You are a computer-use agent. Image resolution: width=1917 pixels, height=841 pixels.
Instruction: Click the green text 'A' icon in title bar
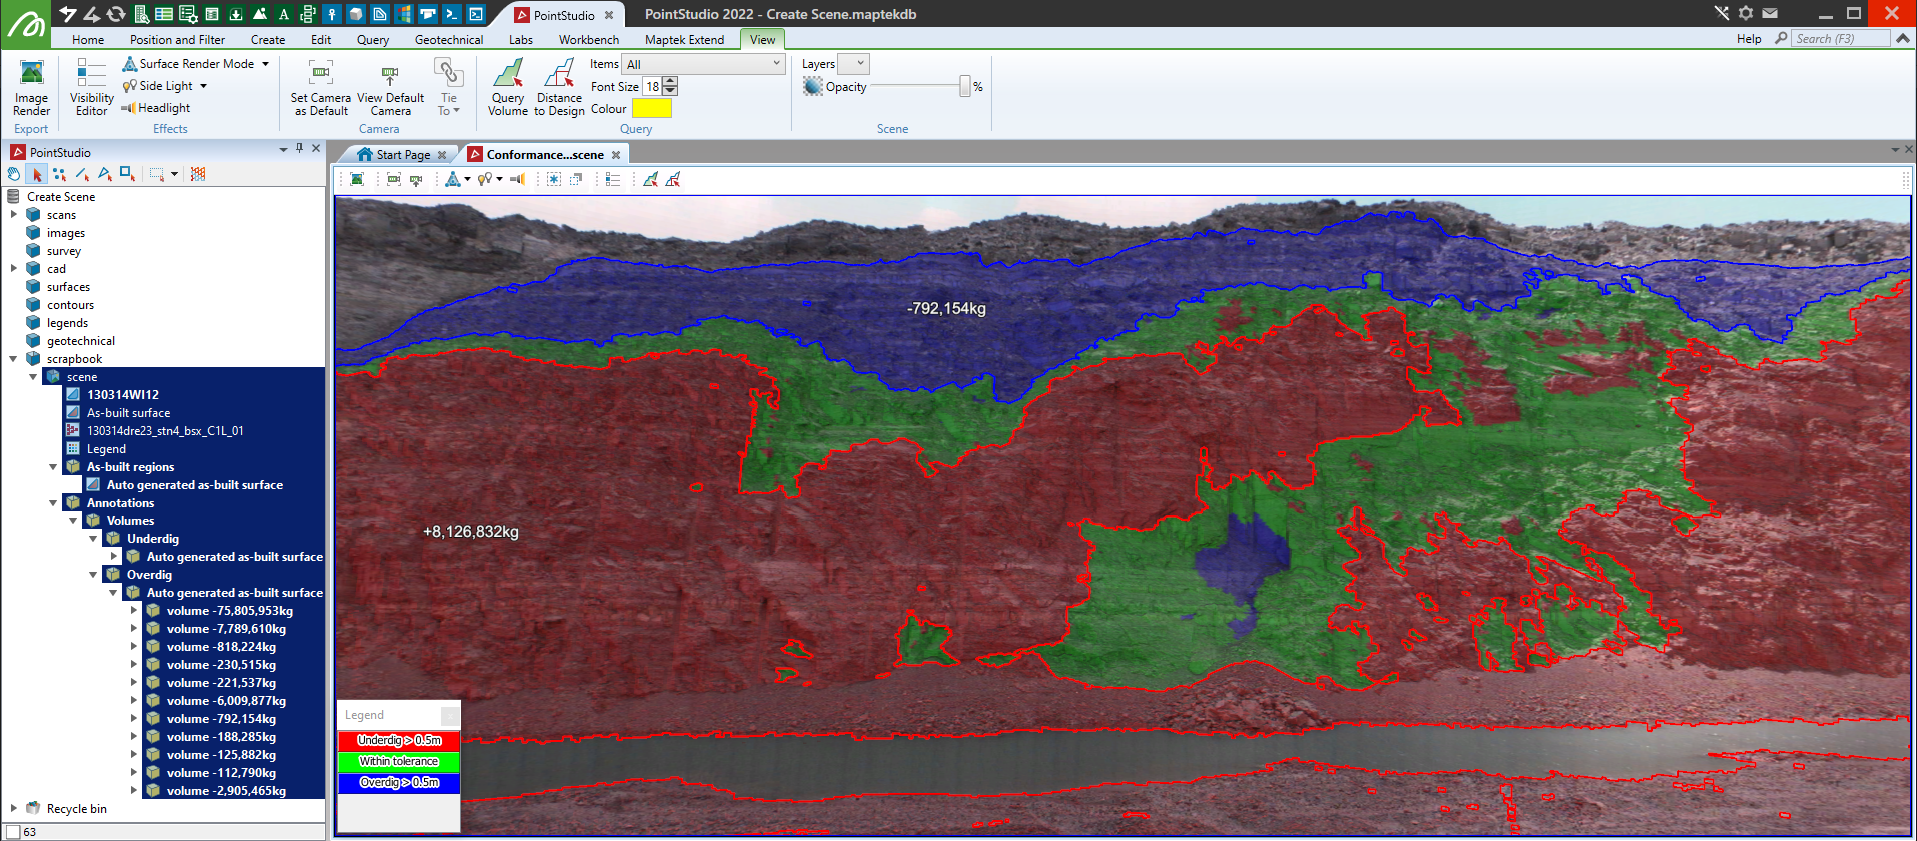tap(284, 14)
